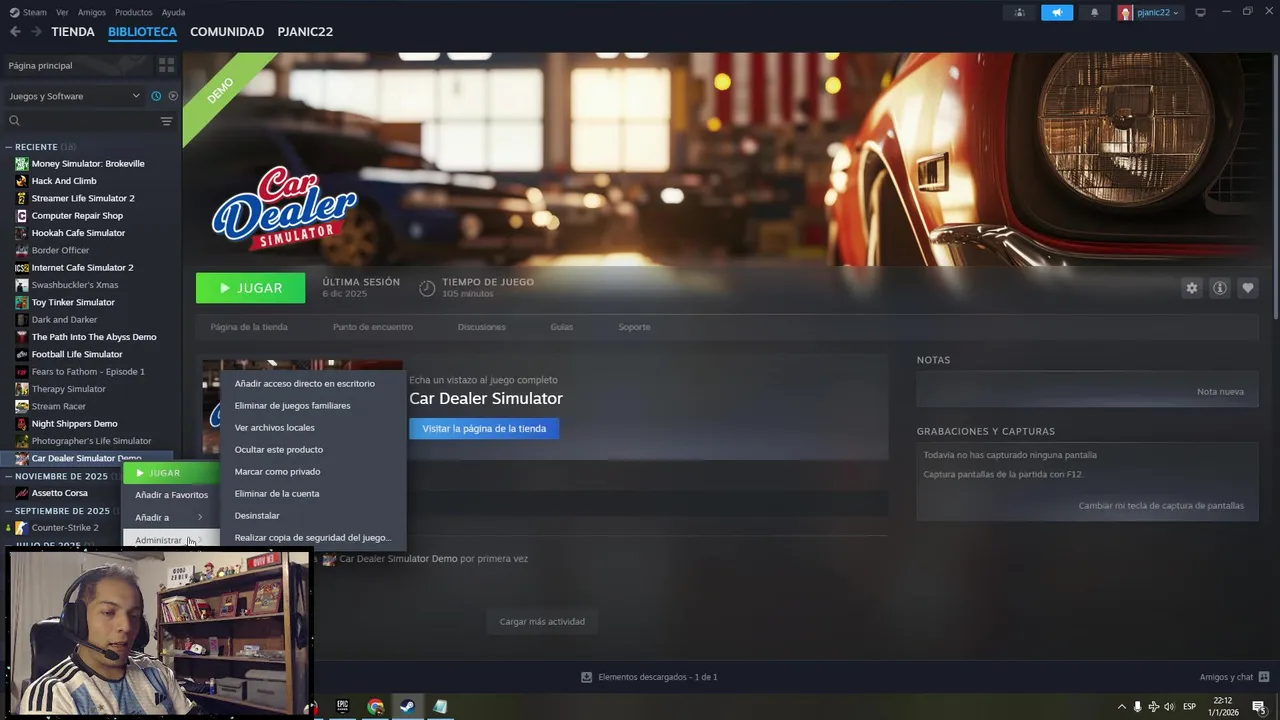Screen dimensions: 1280x720
Task: Click the green JUGAR button on game page
Action: [250, 288]
